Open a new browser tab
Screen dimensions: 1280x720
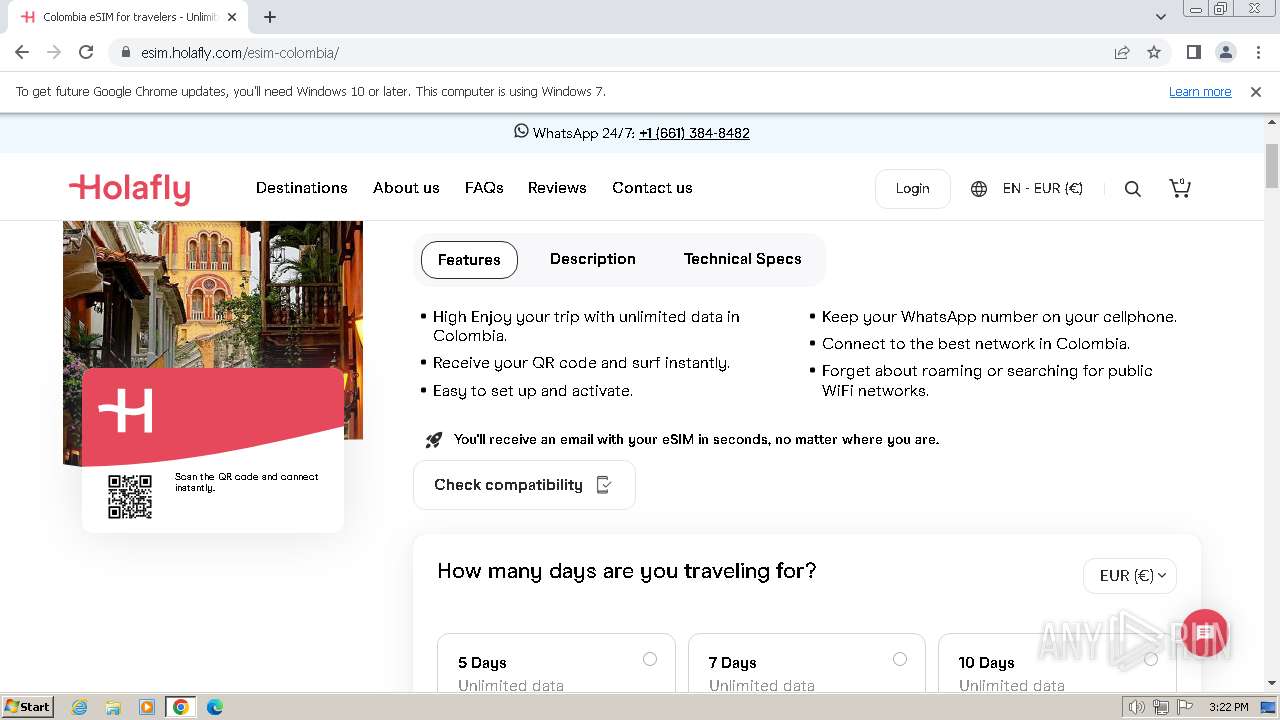270,17
